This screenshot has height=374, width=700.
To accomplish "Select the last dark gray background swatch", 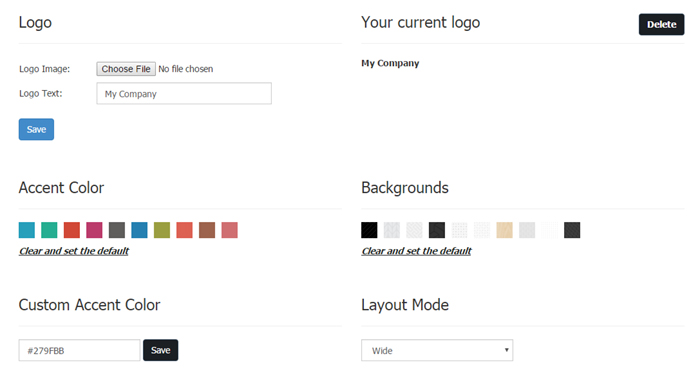I will coord(572,230).
